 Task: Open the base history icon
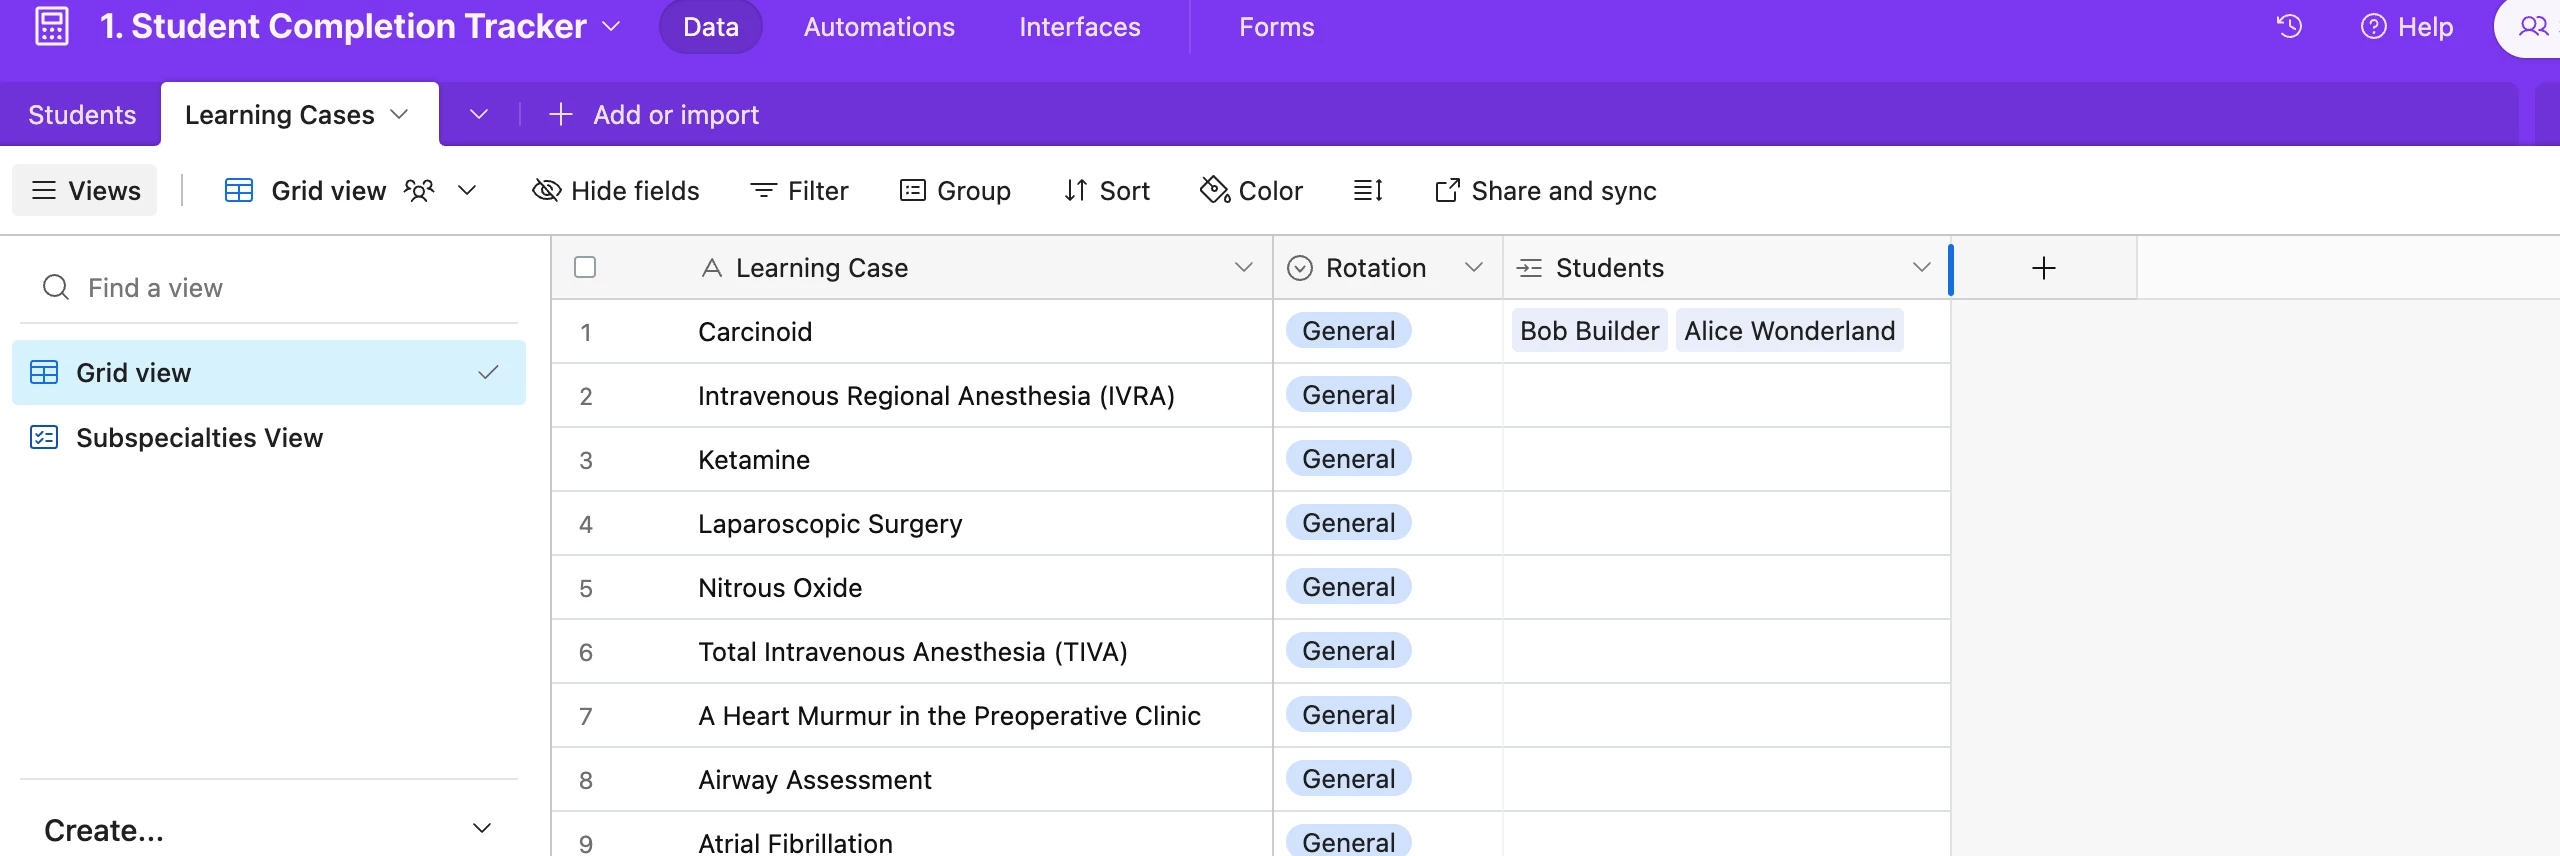click(x=2289, y=27)
